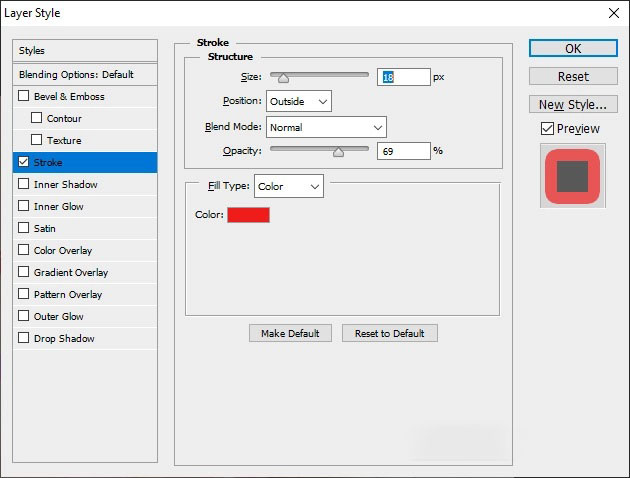Screen dimensions: 630x478
Task: Enable the Drop Shadow checkbox
Action: tap(24, 339)
